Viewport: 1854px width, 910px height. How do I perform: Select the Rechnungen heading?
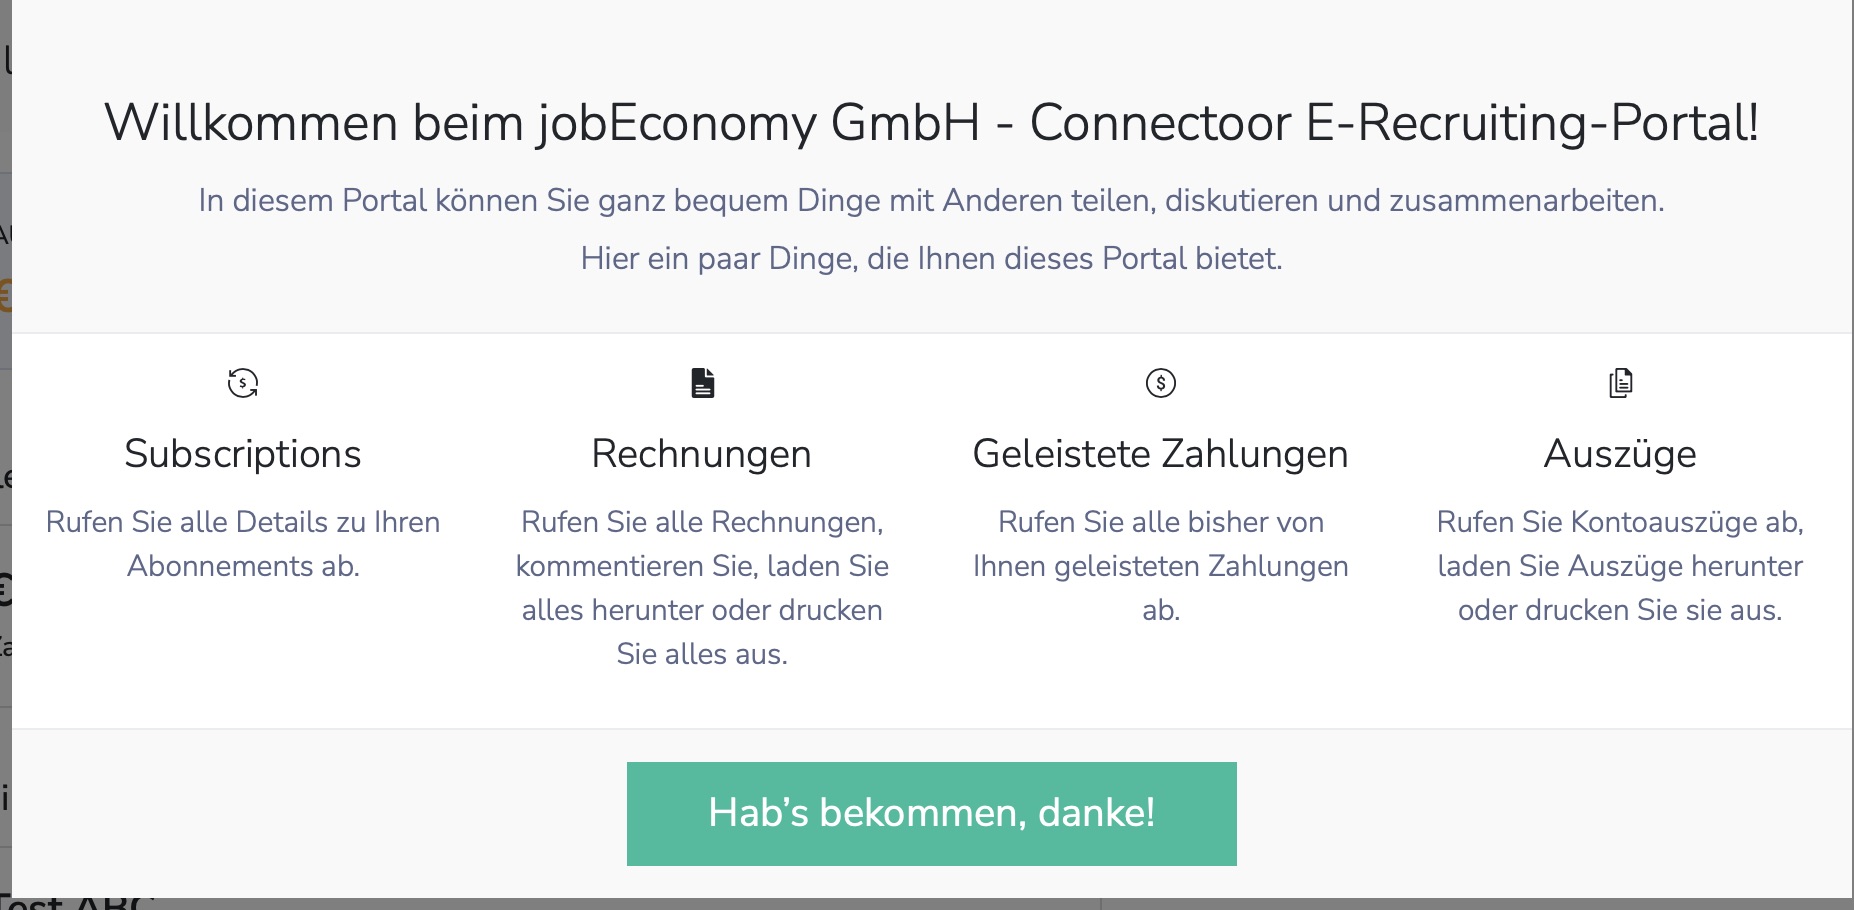point(702,454)
